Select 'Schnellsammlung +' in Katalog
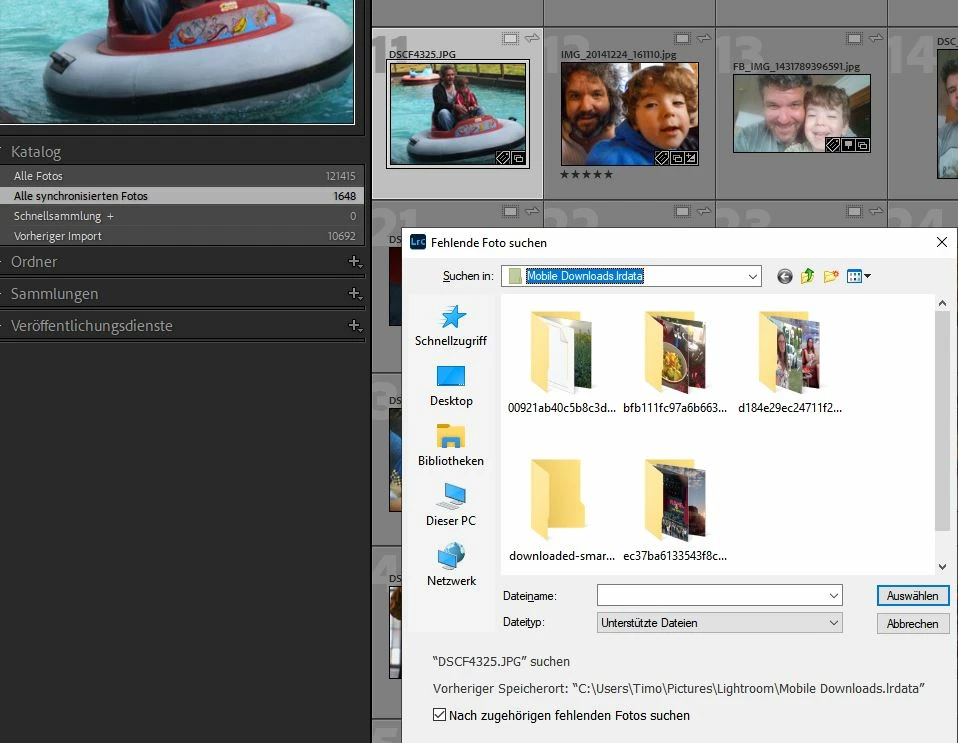The image size is (958, 743). 182,216
